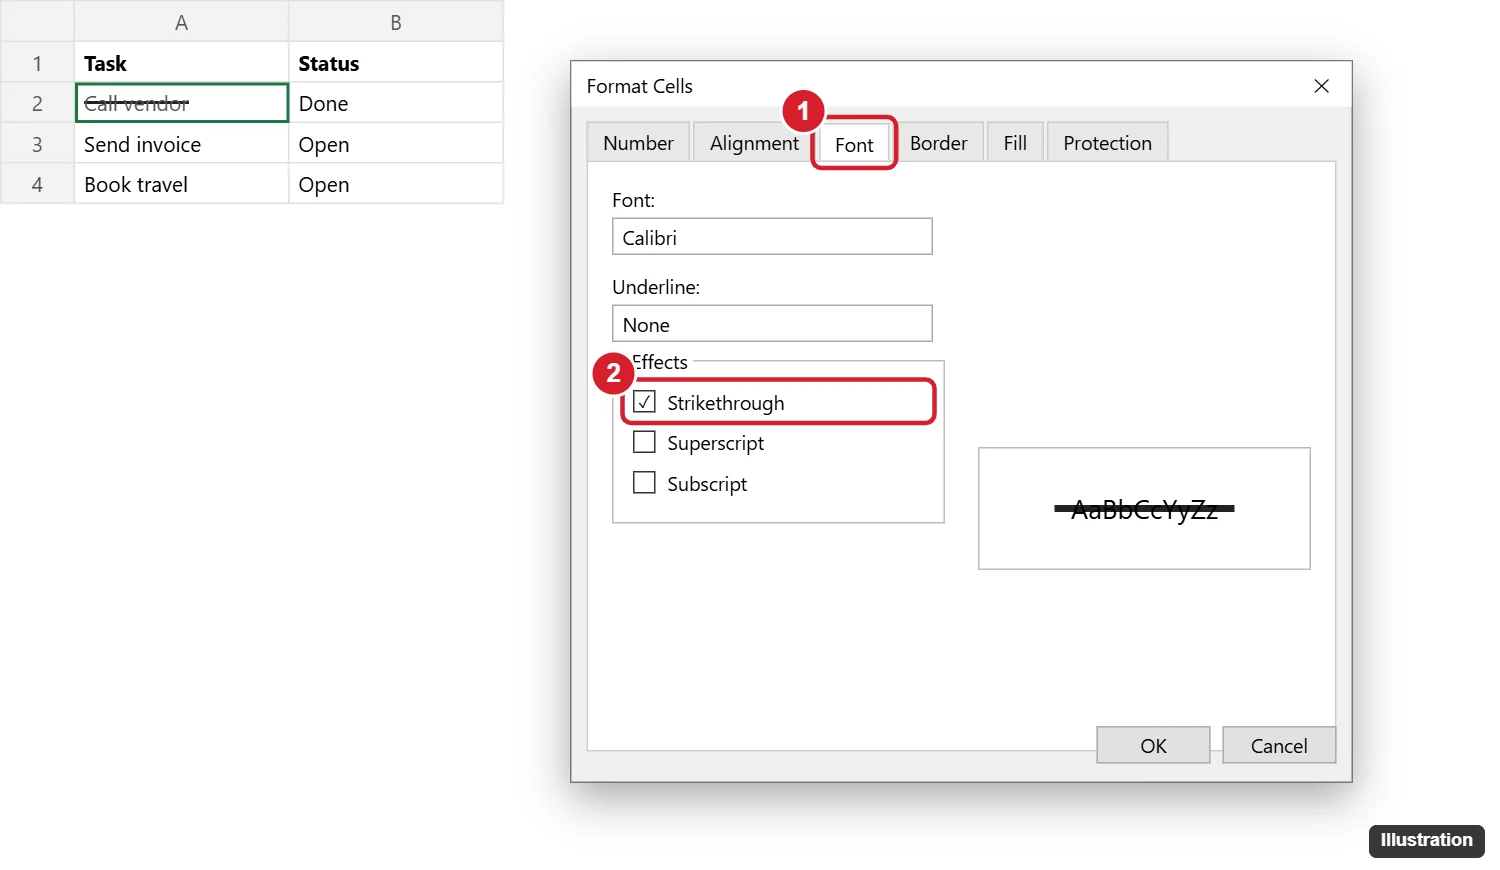Click Cancel in Format Cells dialog
This screenshot has width=1500, height=870.
coord(1279,745)
